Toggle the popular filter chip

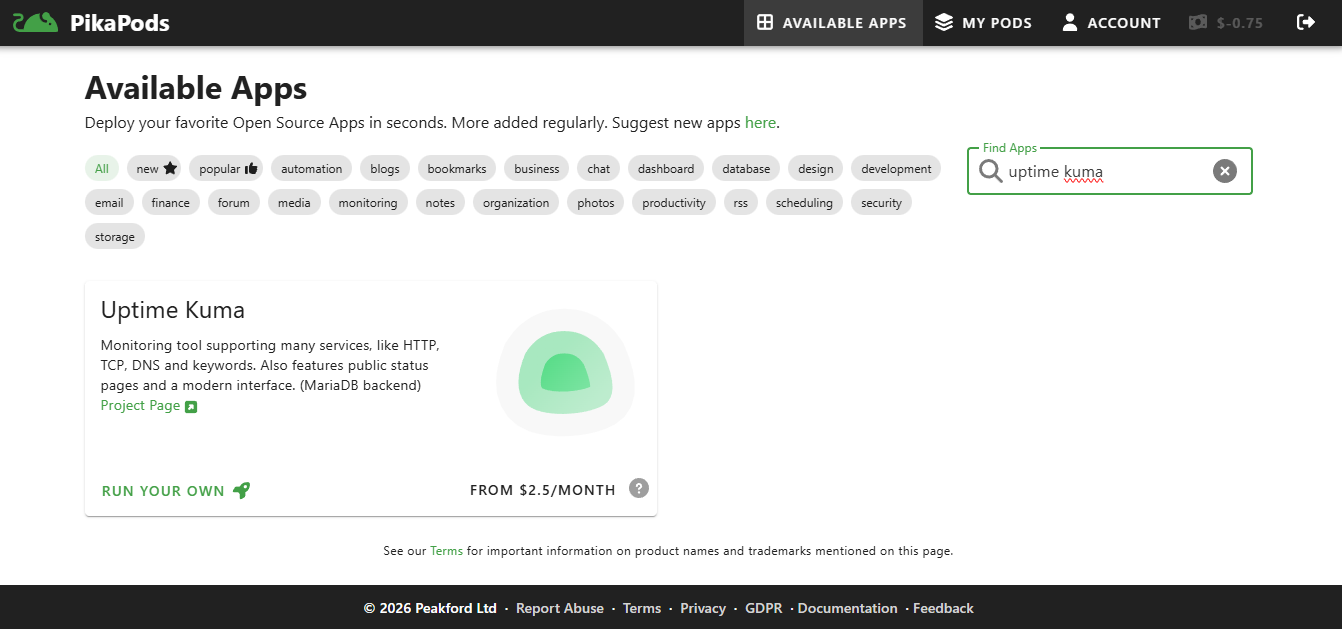tap(226, 168)
